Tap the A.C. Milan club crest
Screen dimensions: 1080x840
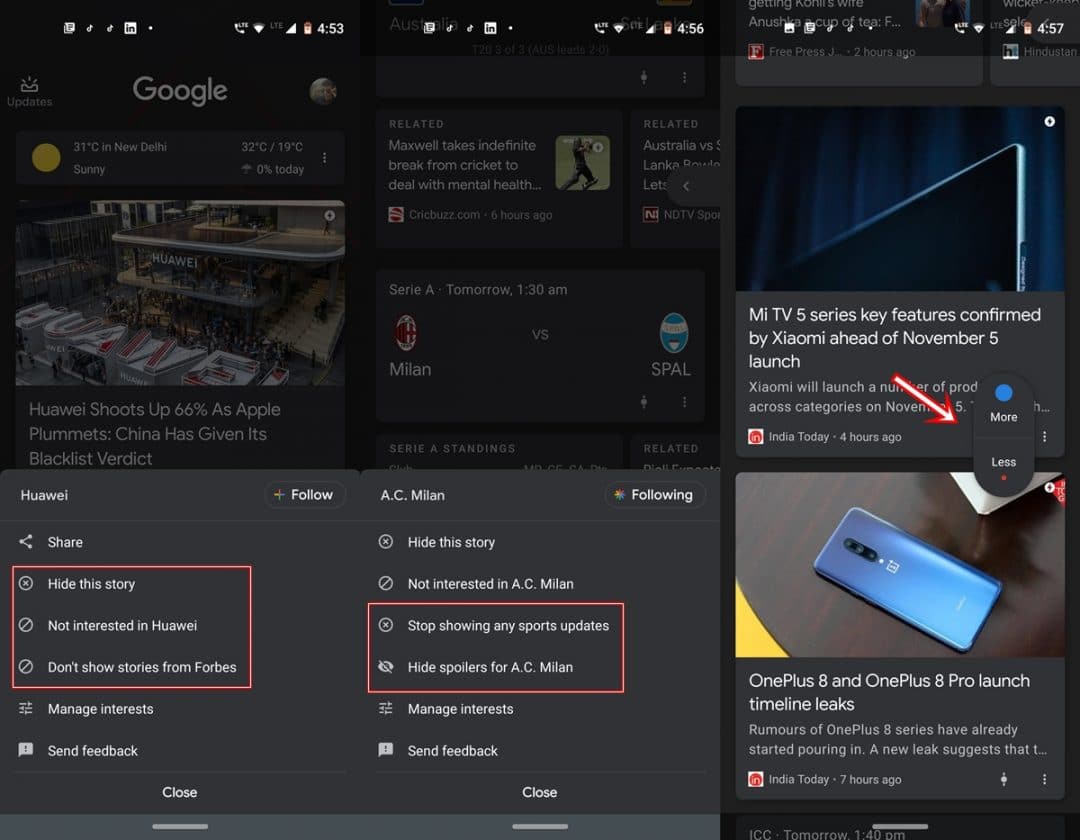[x=406, y=333]
